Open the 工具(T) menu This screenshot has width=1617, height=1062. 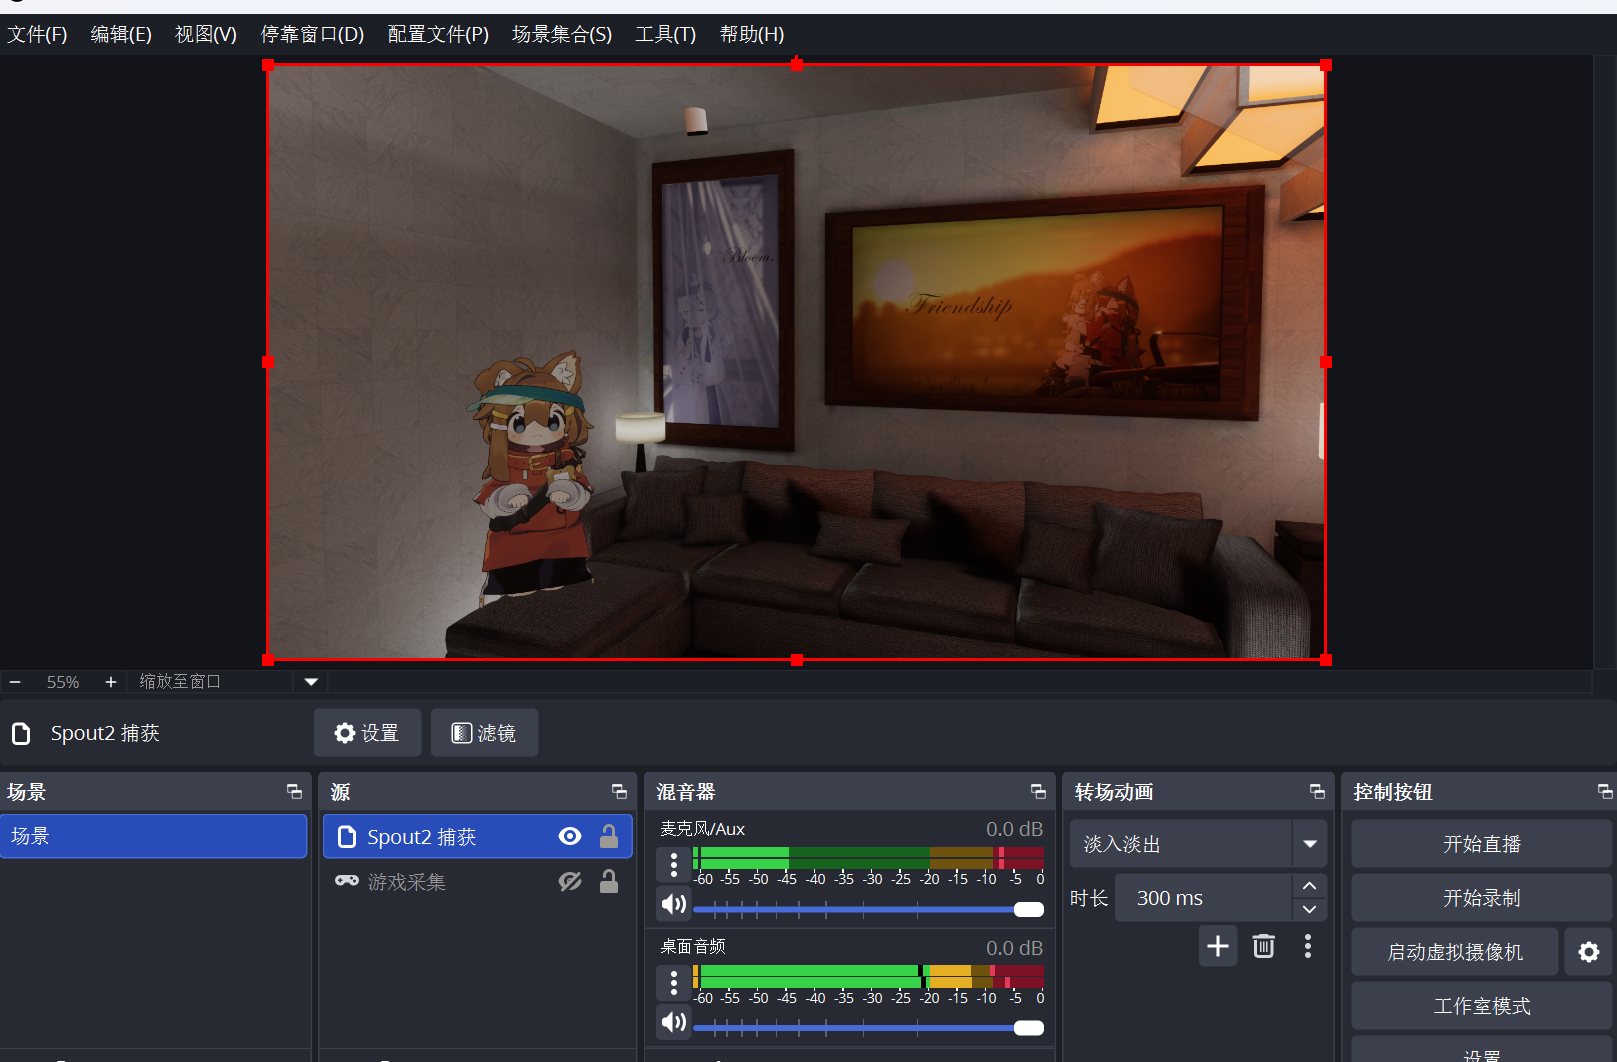665,34
